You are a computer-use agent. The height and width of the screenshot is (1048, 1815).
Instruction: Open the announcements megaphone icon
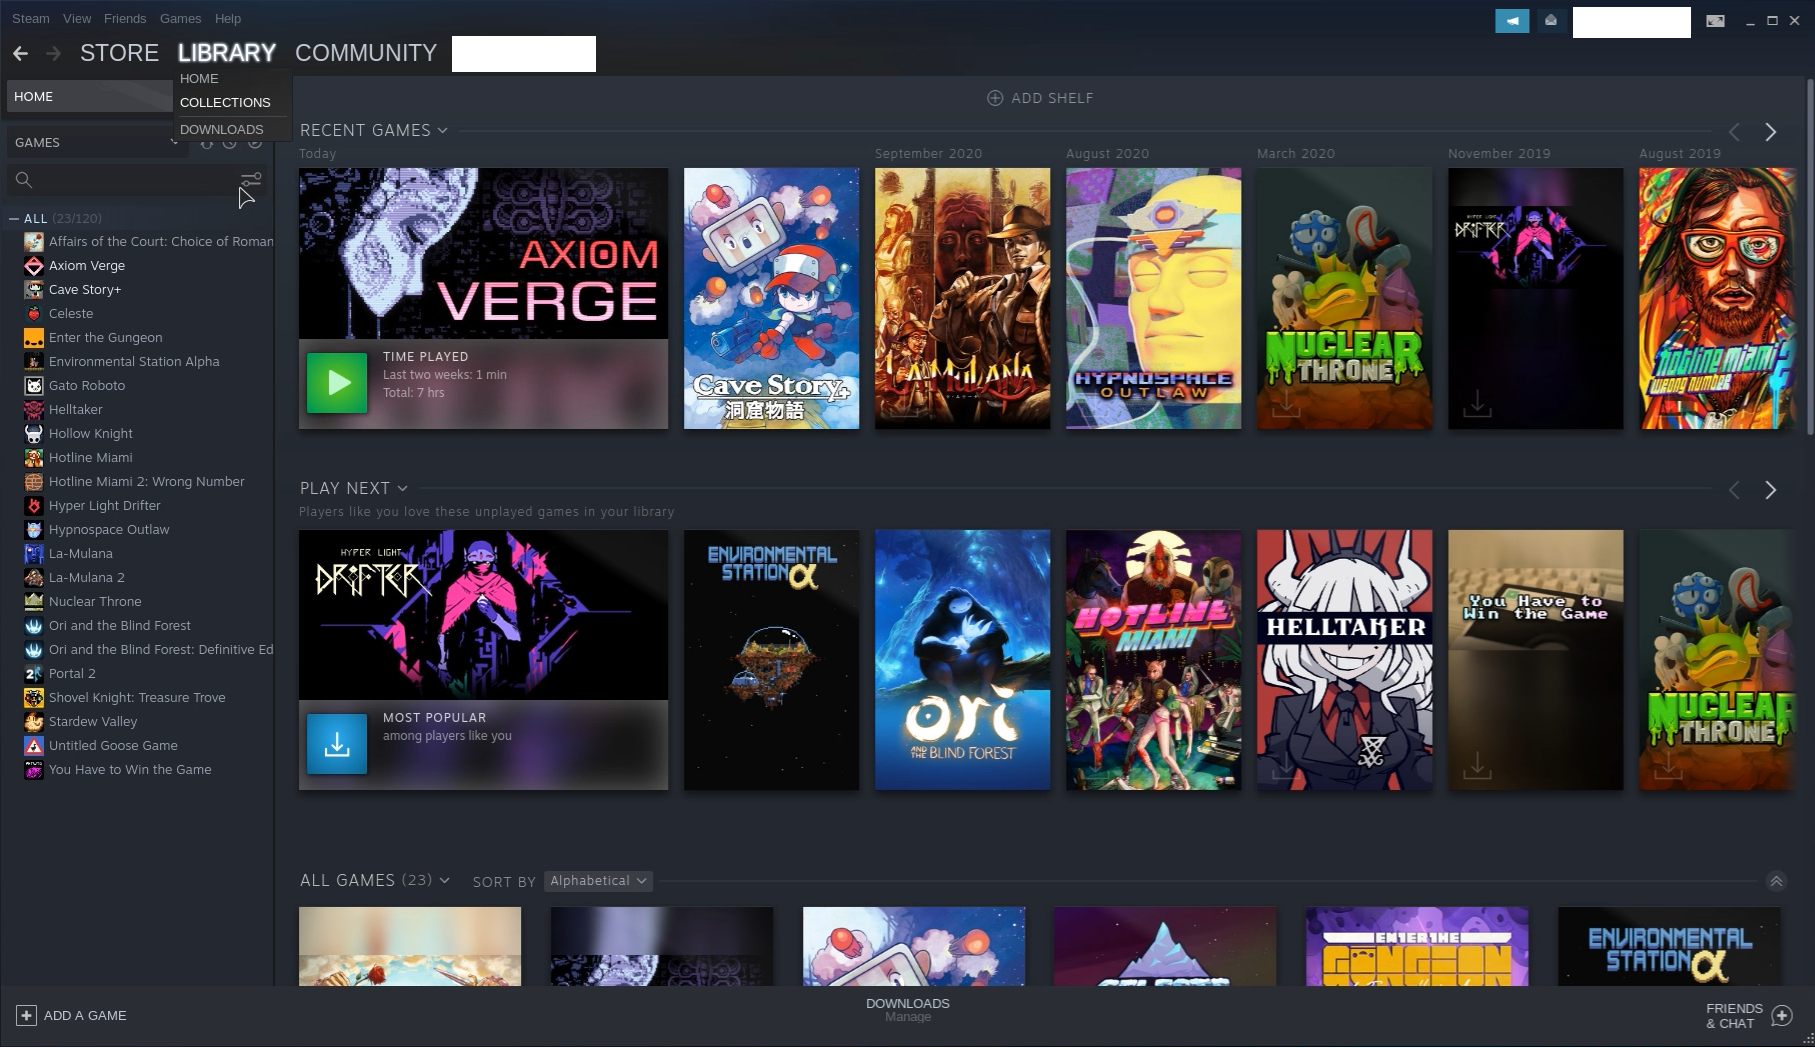pos(1512,21)
